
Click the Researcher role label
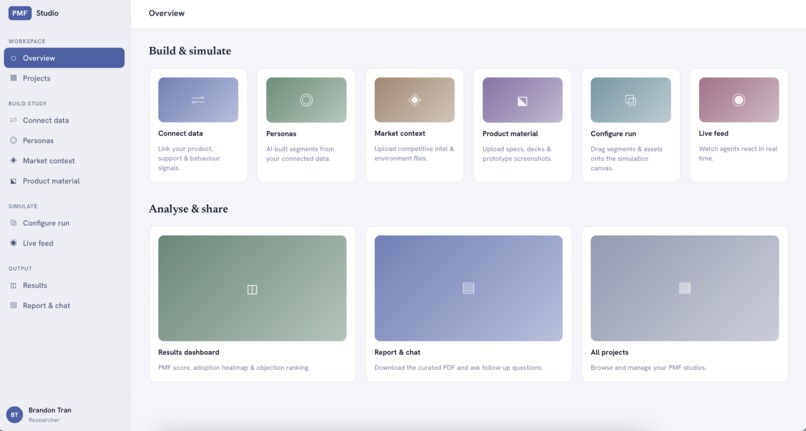click(x=44, y=420)
